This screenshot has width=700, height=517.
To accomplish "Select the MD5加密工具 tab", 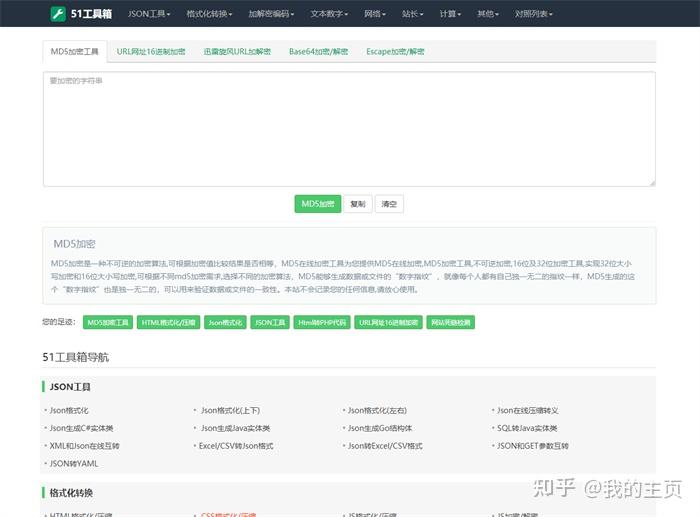I will [x=75, y=51].
